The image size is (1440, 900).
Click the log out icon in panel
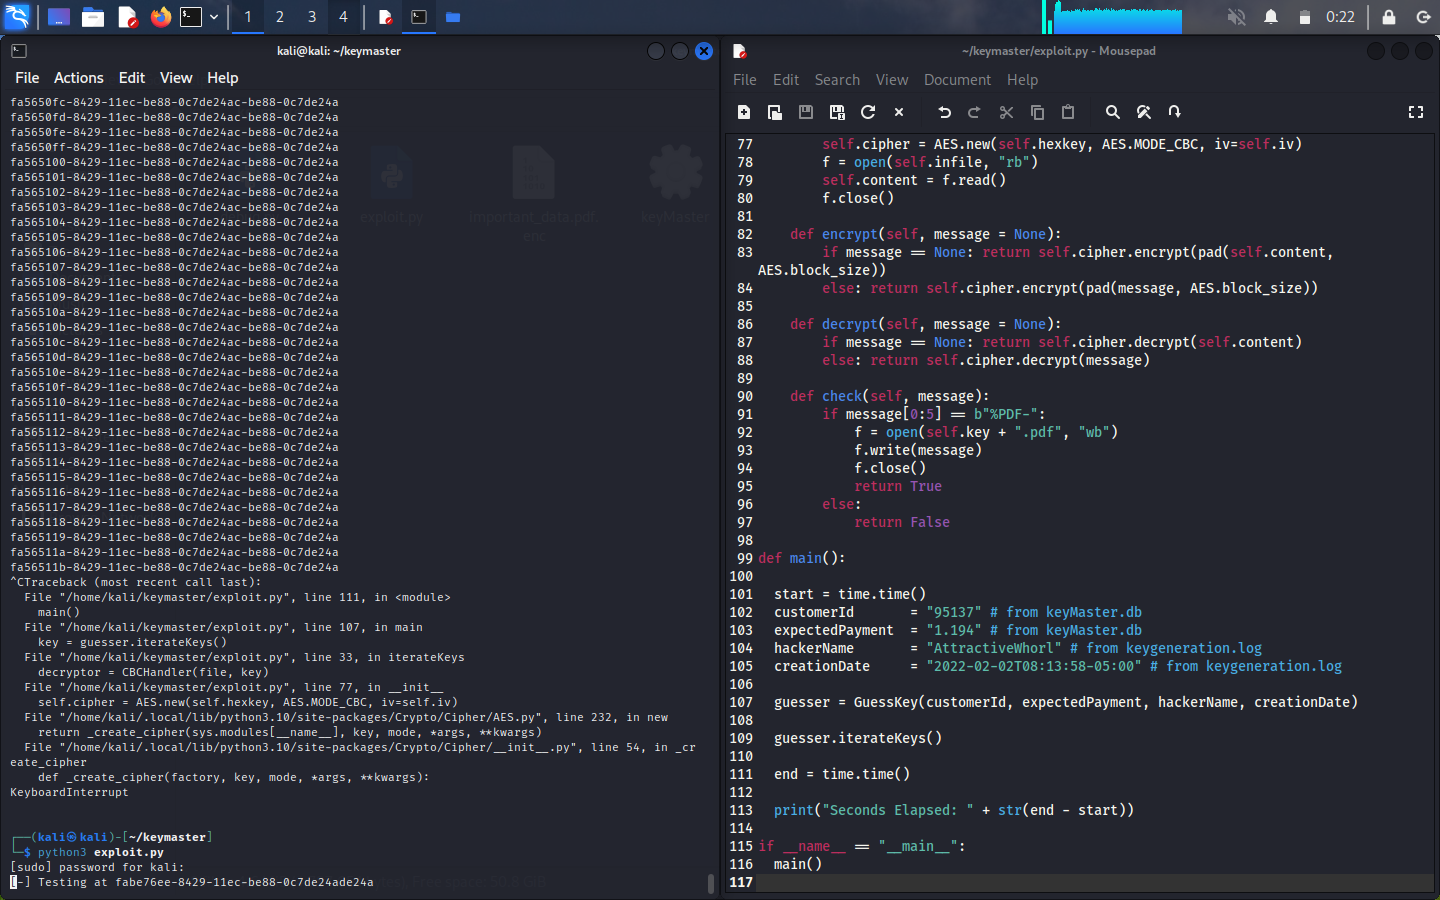pyautogui.click(x=1423, y=17)
